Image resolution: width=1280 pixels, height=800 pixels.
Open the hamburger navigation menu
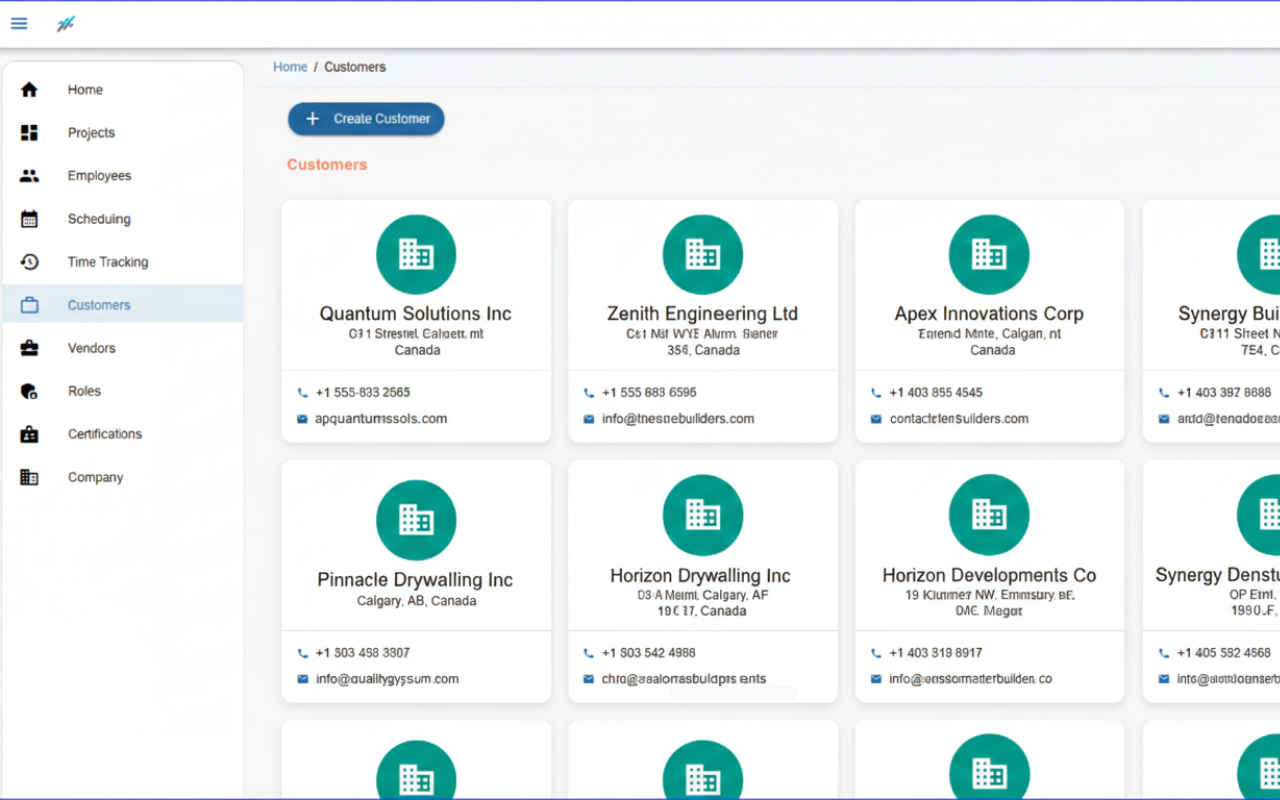[18, 23]
